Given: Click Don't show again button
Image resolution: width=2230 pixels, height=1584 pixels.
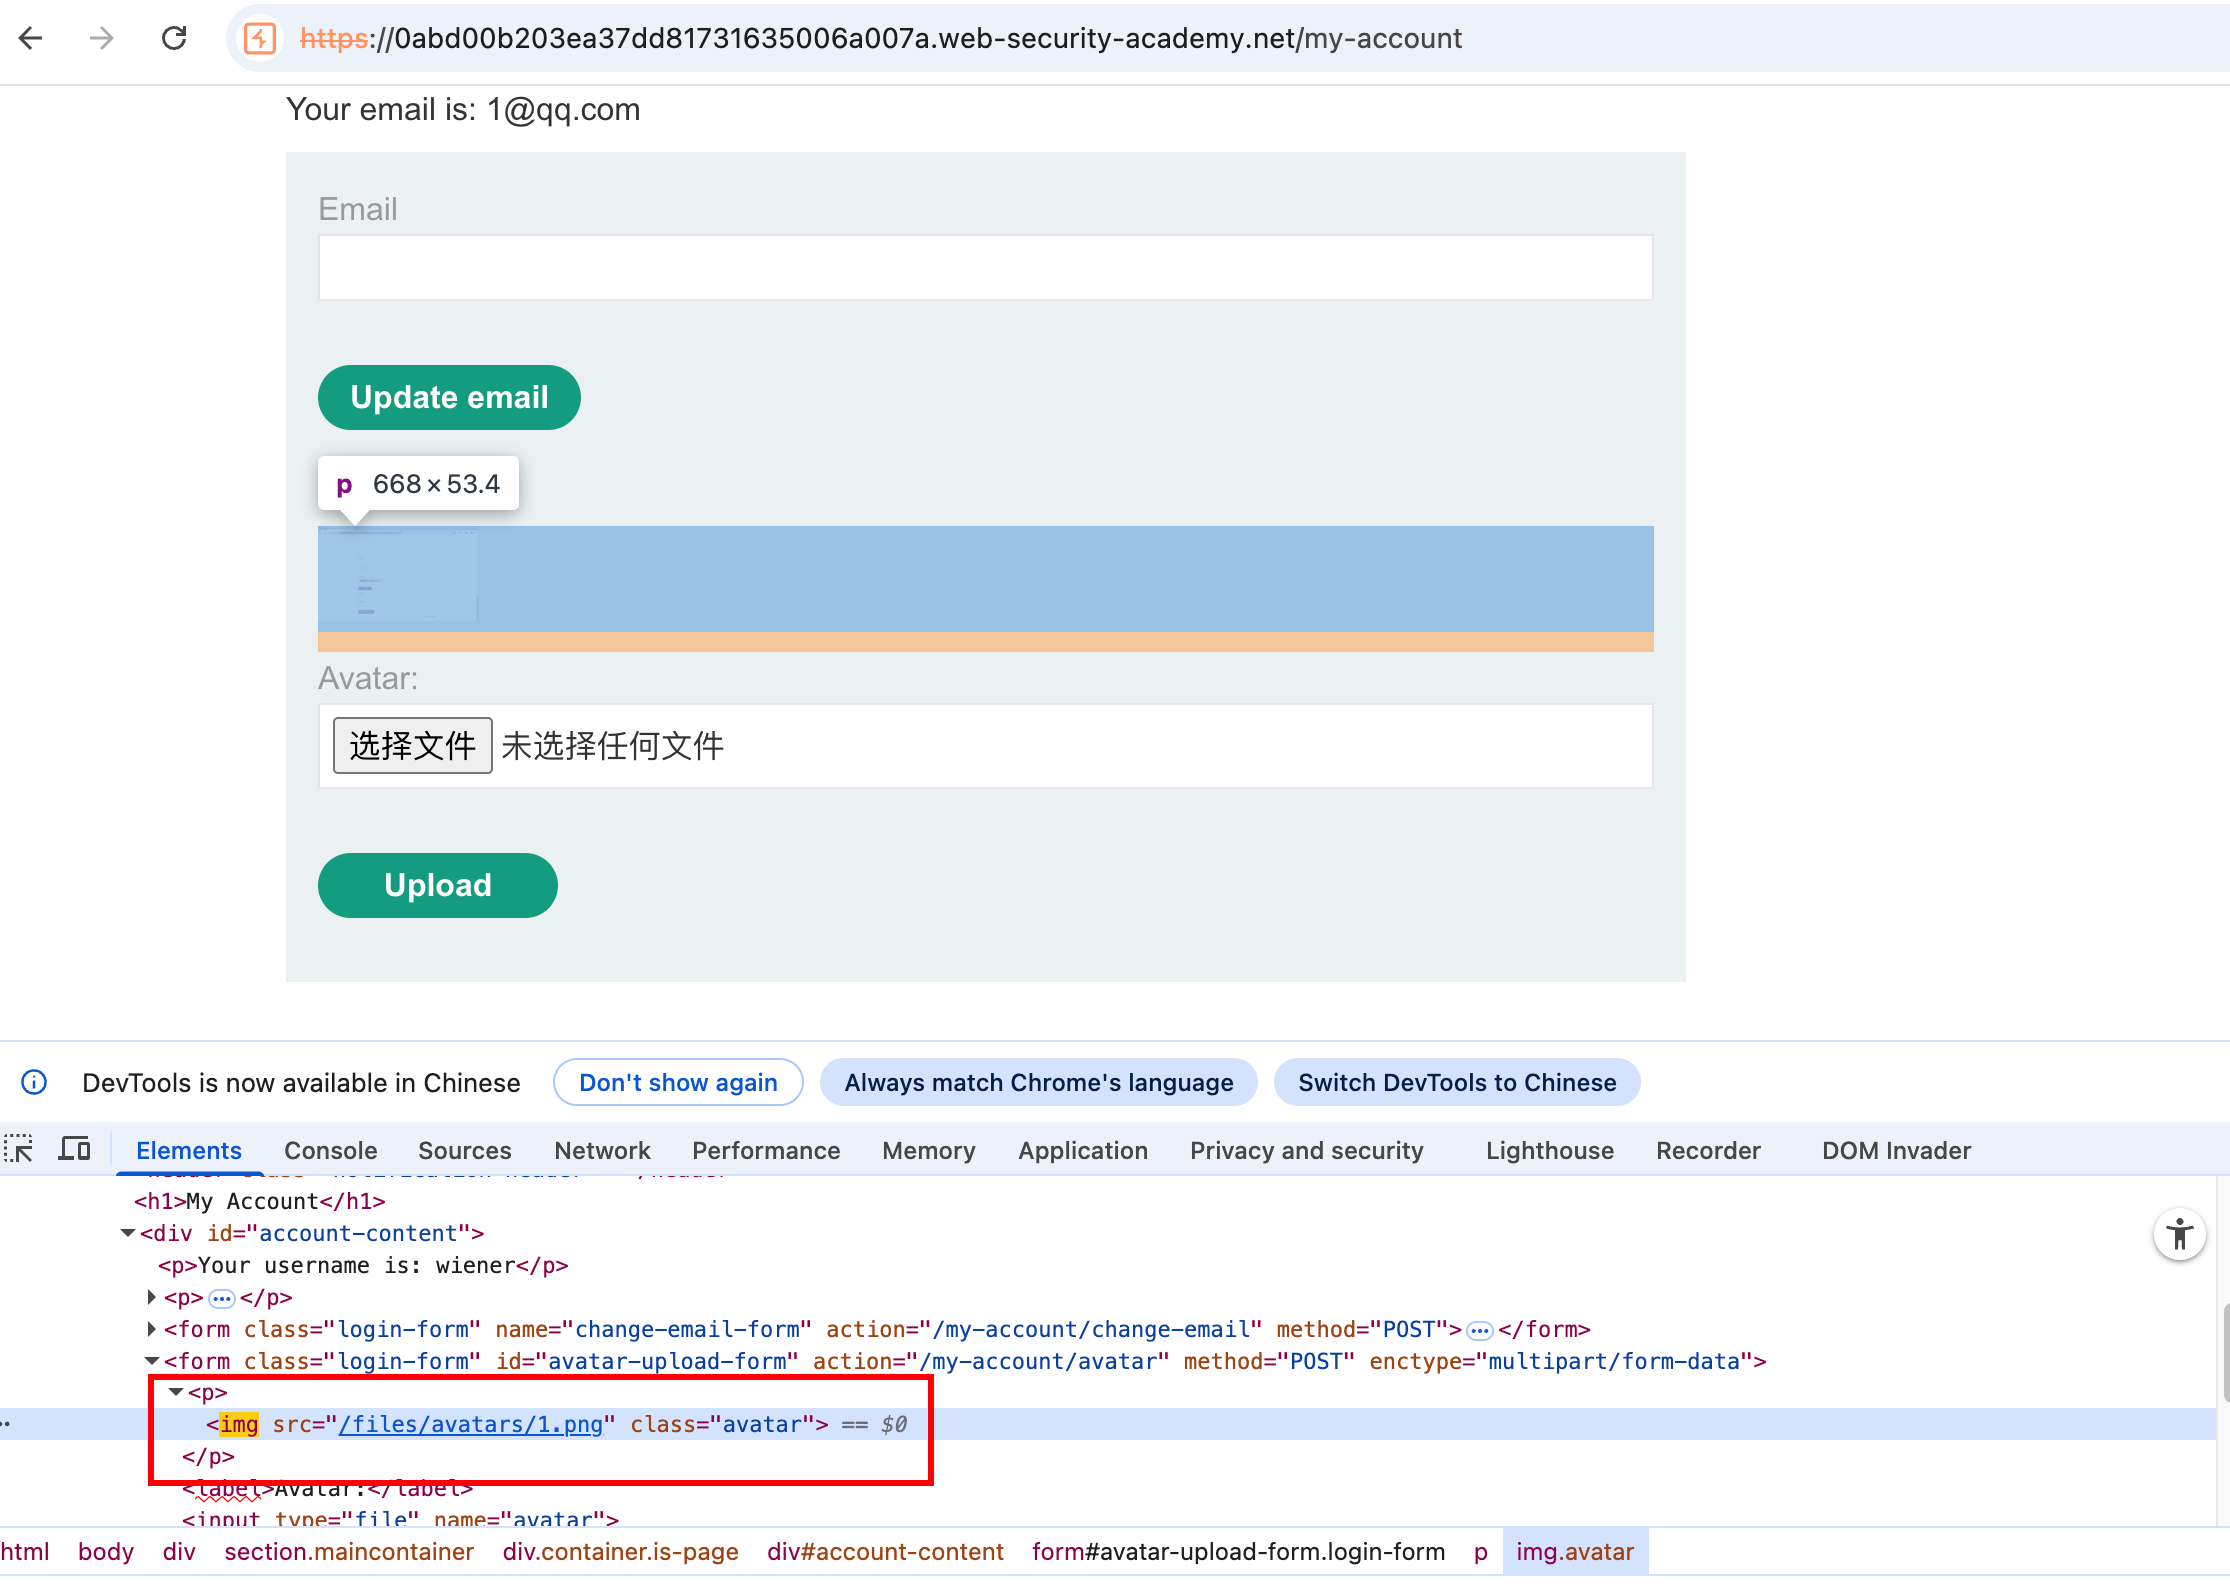Looking at the screenshot, I should 678,1082.
